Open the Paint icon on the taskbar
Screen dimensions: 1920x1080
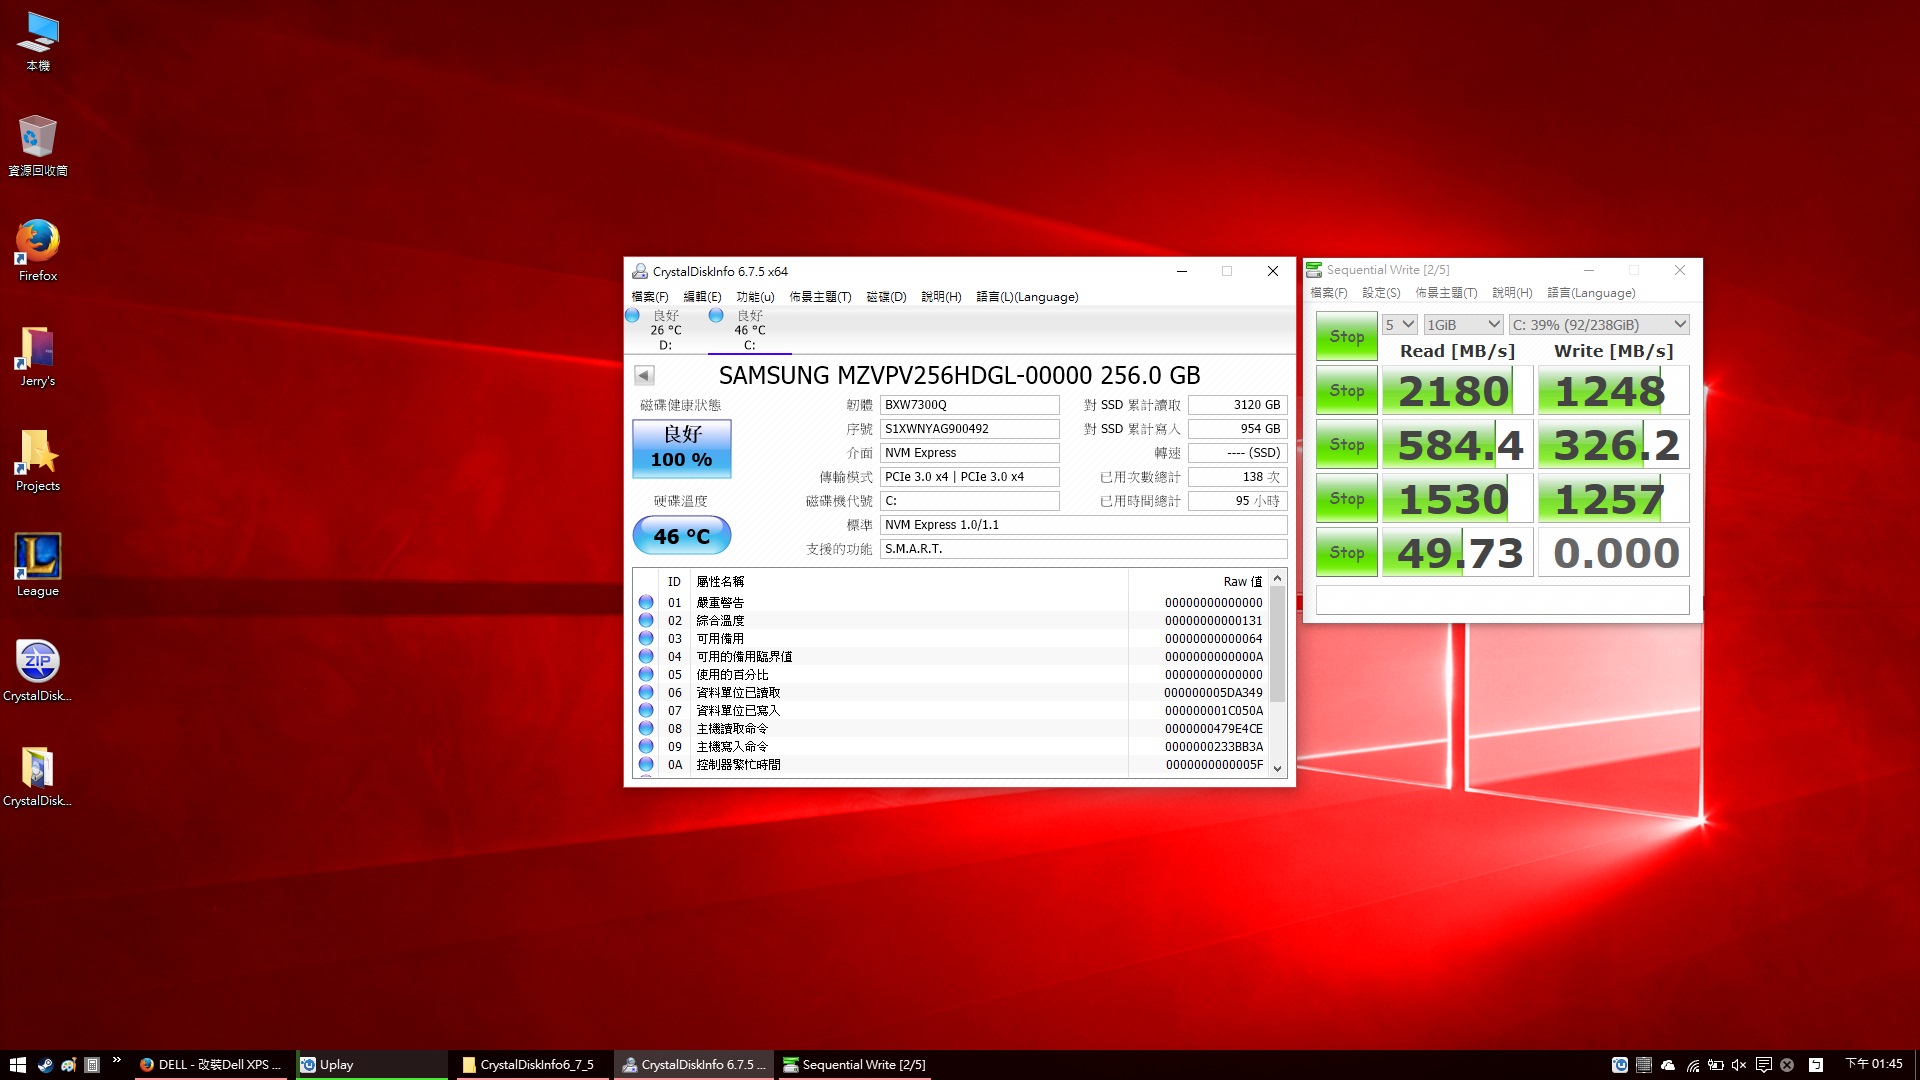coord(68,1065)
